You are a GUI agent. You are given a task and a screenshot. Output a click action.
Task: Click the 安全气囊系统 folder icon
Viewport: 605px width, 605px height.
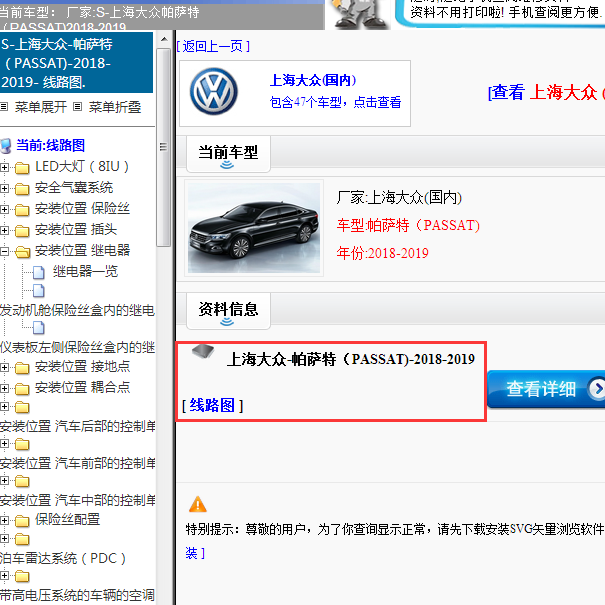(22, 189)
